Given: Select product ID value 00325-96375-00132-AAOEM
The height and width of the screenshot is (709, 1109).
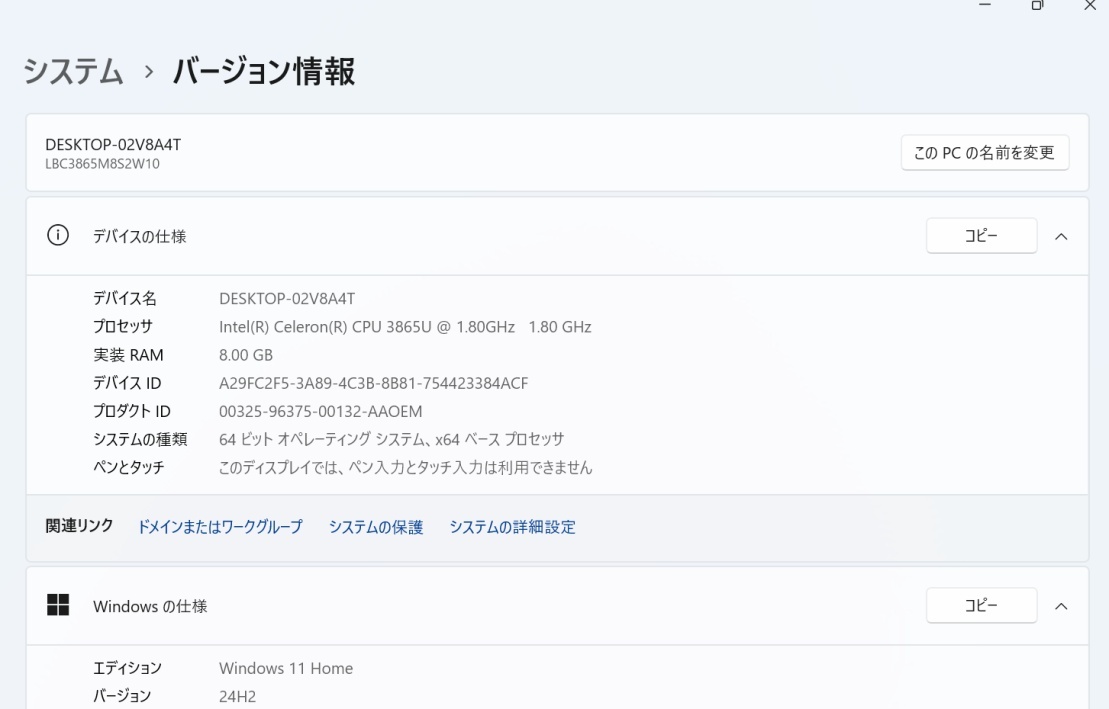Looking at the screenshot, I should point(320,411).
